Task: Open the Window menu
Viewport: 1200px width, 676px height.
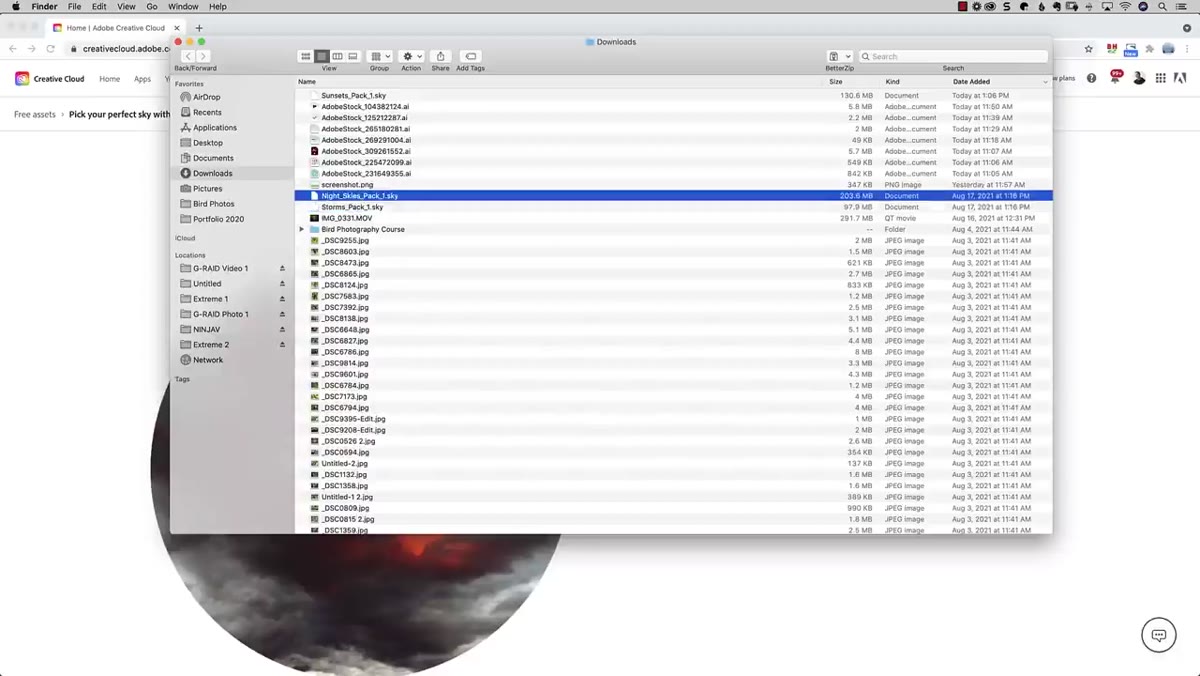Action: pos(183,6)
